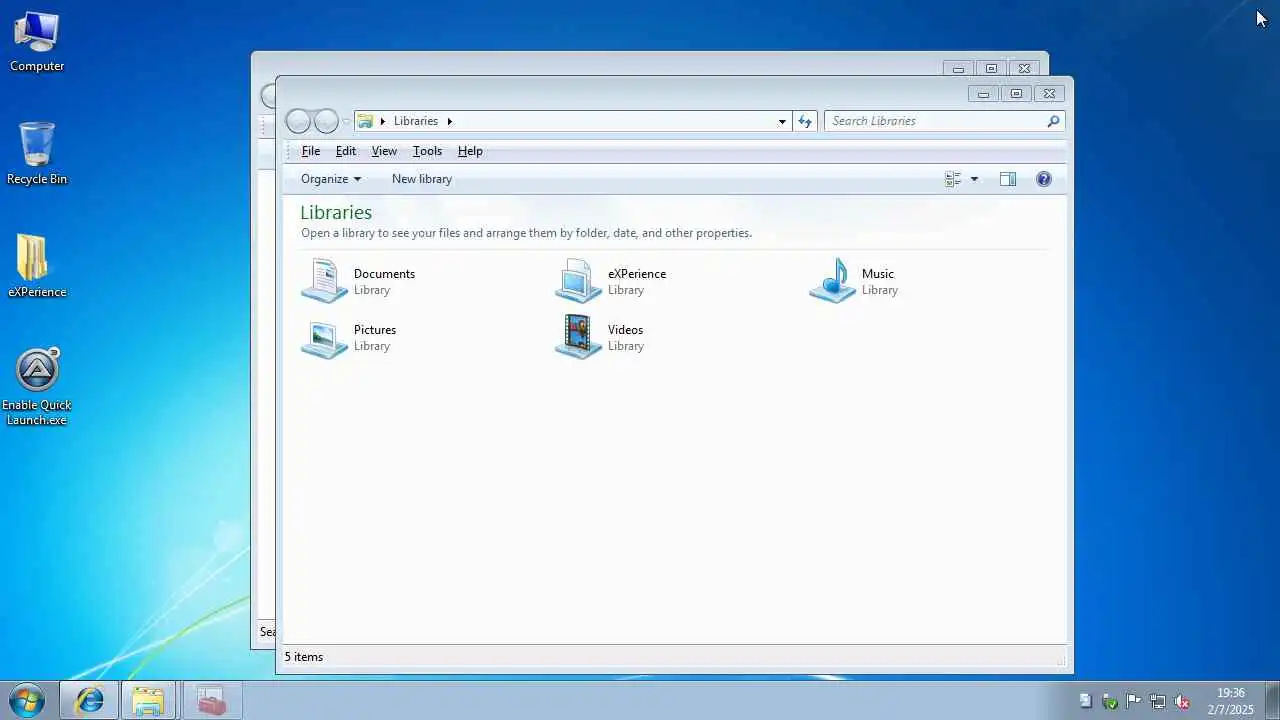Click Safely Remove Hardware tray icon
This screenshot has width=1280, height=720.
tap(1110, 701)
